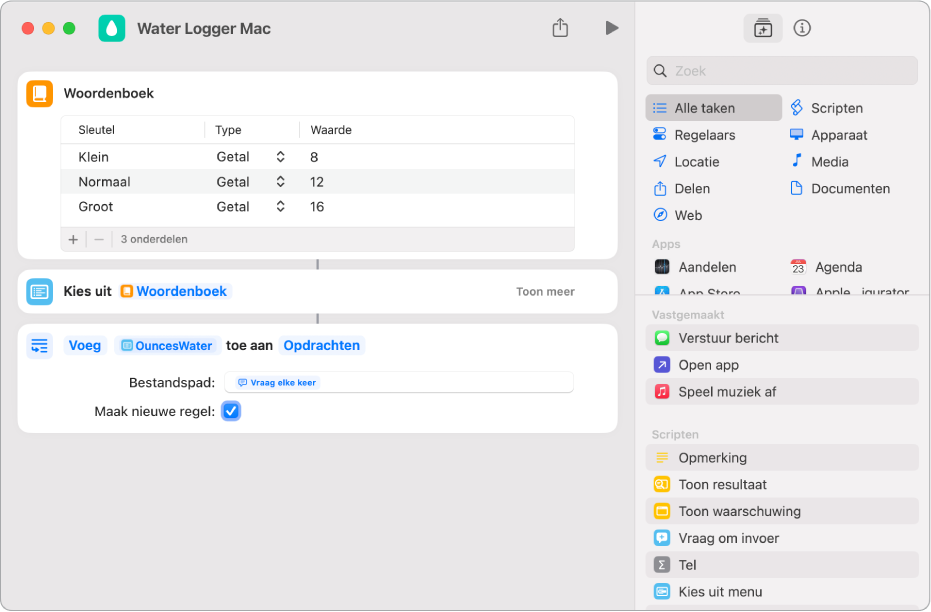Image resolution: width=931 pixels, height=612 pixels.
Task: Expand options with Toon meer
Action: 545,291
